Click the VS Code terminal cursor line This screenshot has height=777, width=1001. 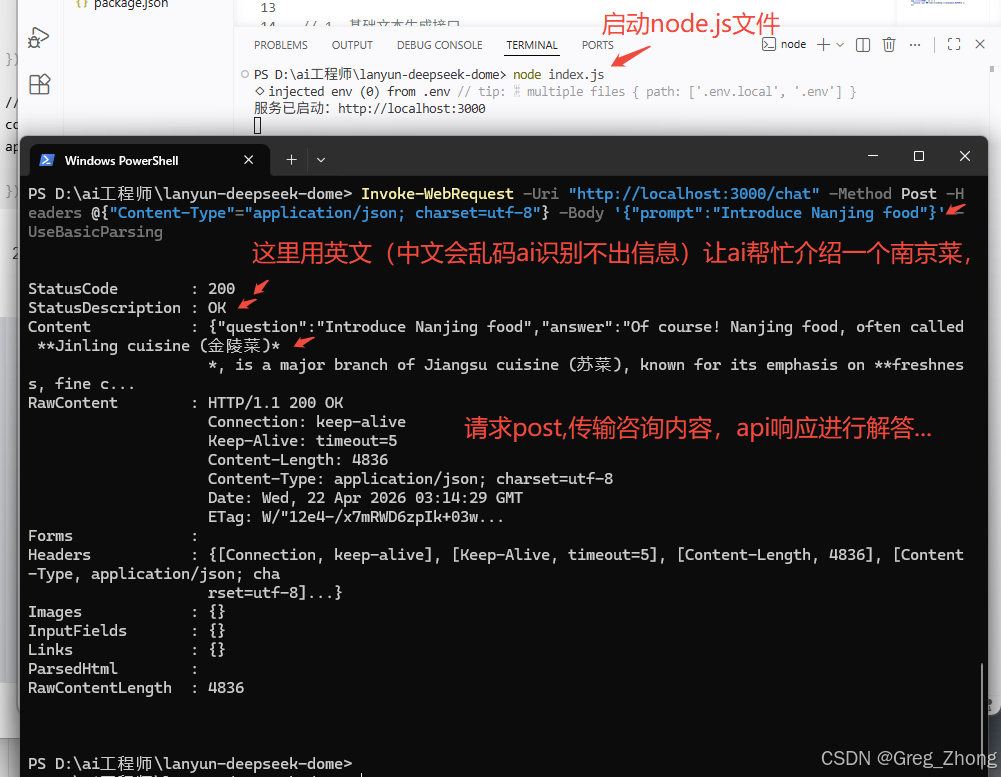[257, 125]
